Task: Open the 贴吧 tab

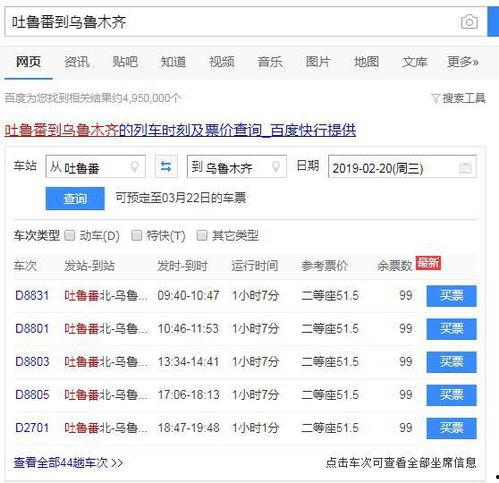Action: [125, 62]
